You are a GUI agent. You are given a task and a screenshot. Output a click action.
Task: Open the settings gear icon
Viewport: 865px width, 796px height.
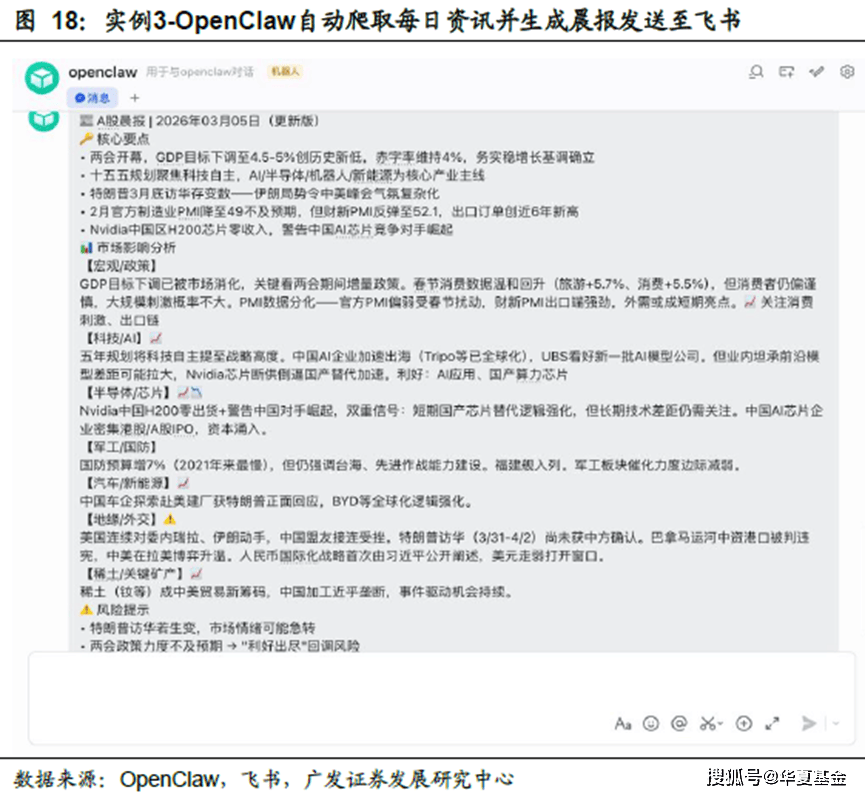847,72
